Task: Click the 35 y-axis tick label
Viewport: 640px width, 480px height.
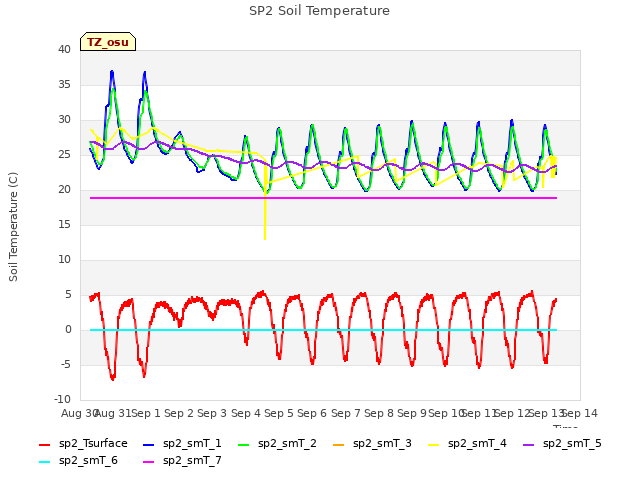Action: tap(64, 84)
